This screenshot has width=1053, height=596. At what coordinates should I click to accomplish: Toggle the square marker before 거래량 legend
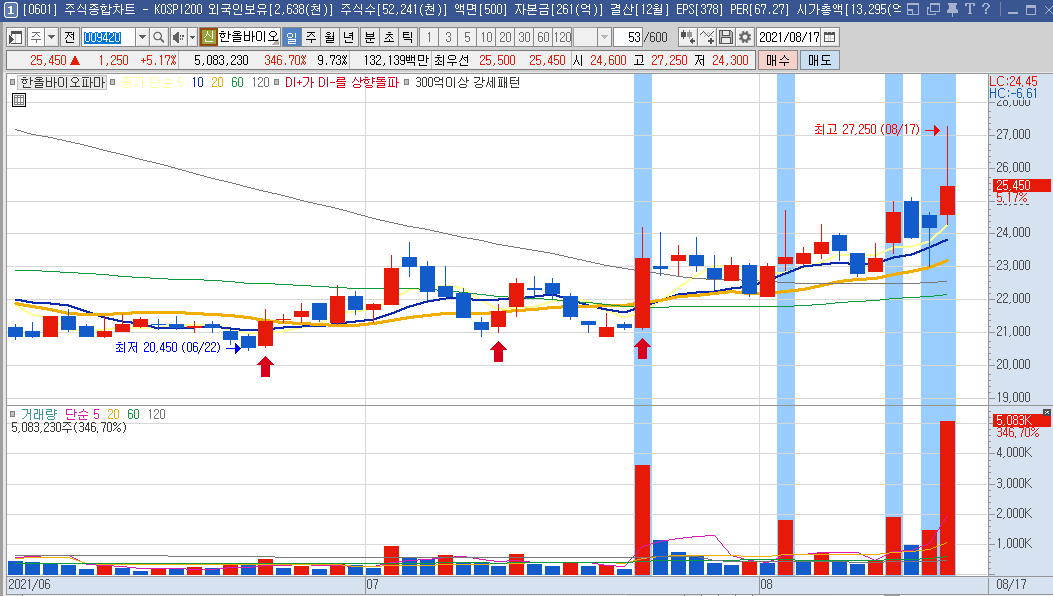pos(13,415)
